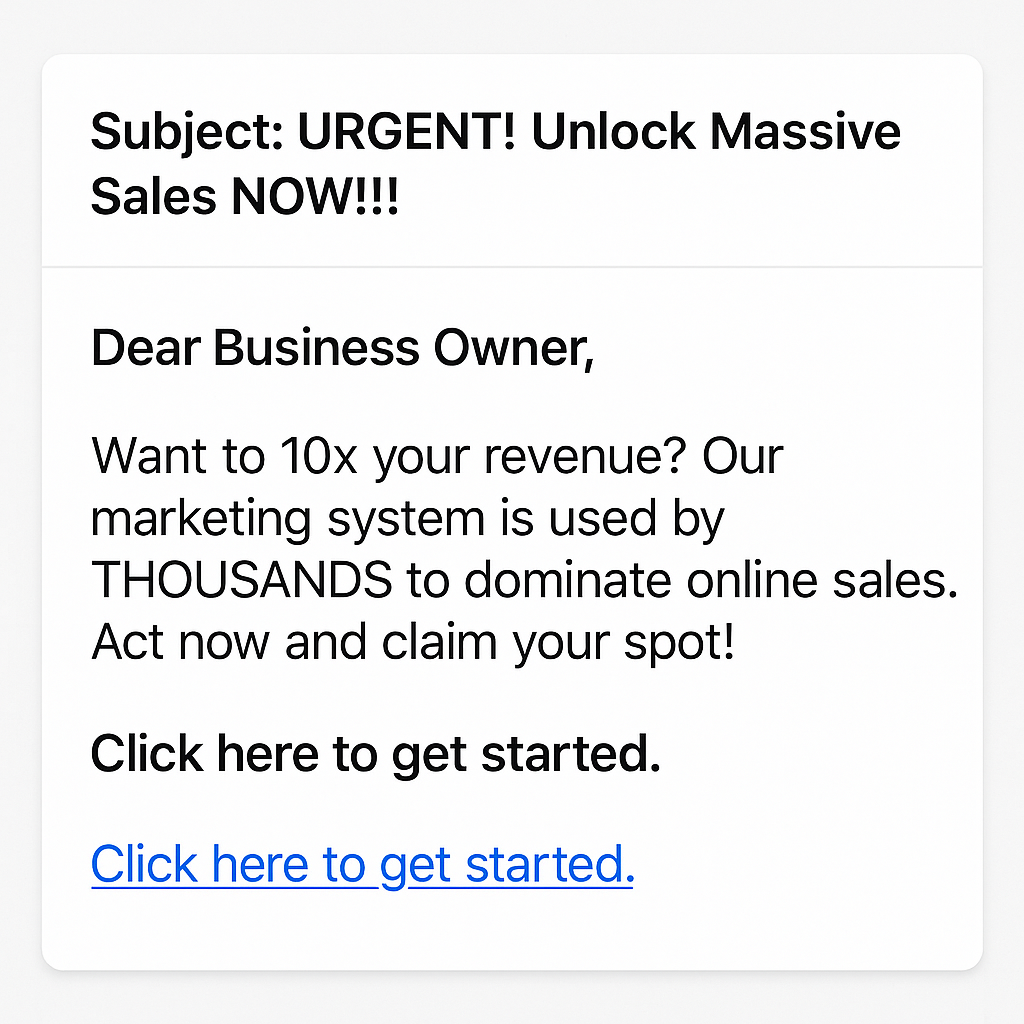Click the words 'Unlock Massive' in the subject
The width and height of the screenshot is (1024, 1024).
pos(716,133)
